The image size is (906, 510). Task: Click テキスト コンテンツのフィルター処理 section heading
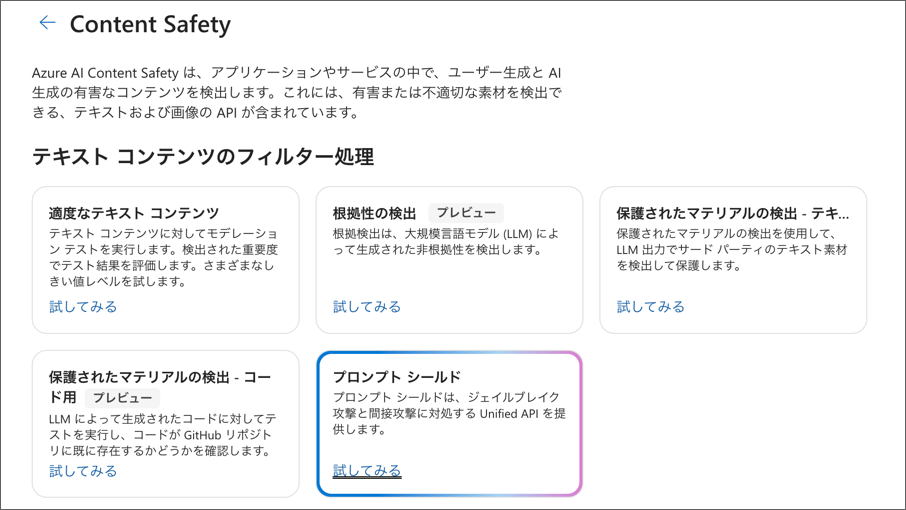[x=203, y=157]
